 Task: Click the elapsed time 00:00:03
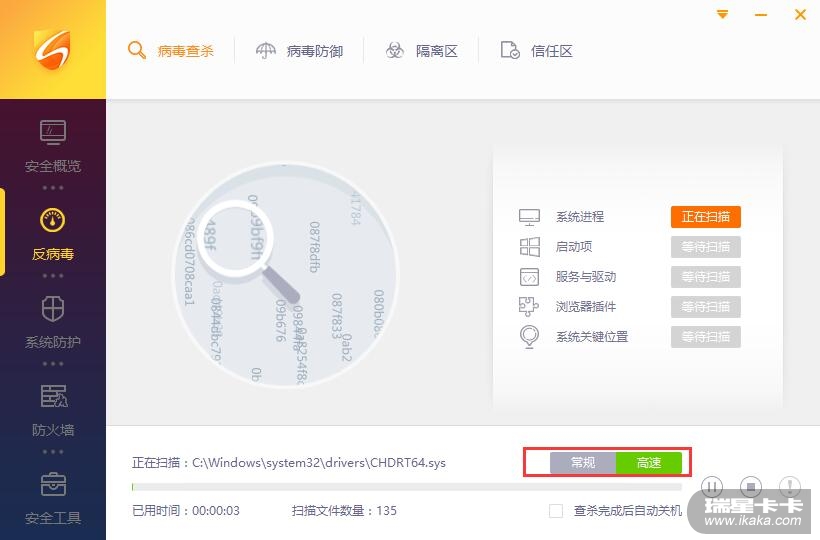pyautogui.click(x=215, y=511)
